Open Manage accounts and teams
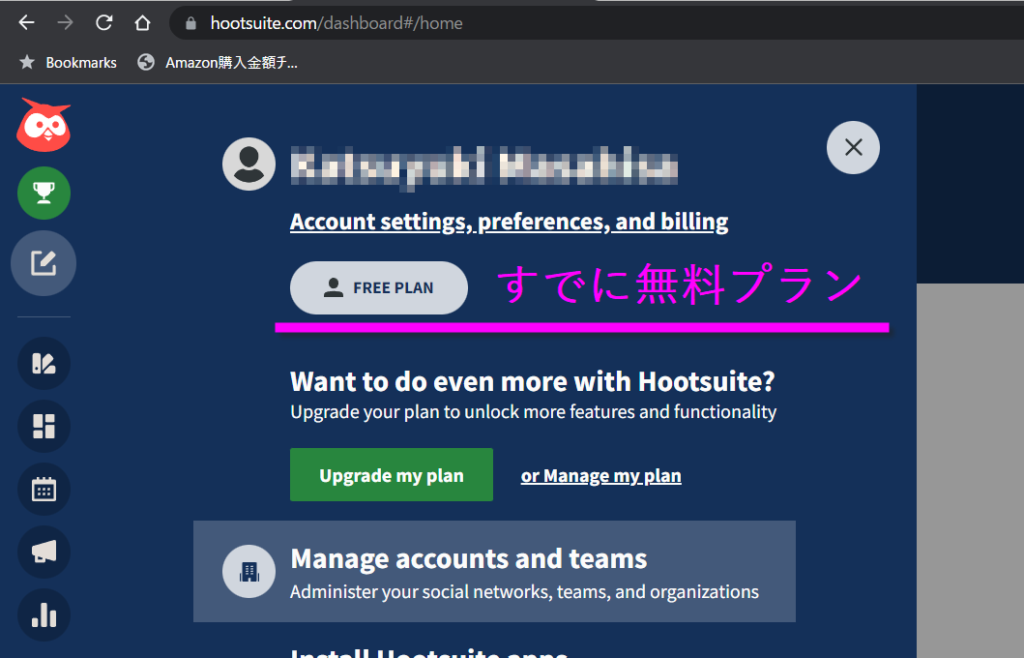Image resolution: width=1024 pixels, height=658 pixels. (x=494, y=571)
